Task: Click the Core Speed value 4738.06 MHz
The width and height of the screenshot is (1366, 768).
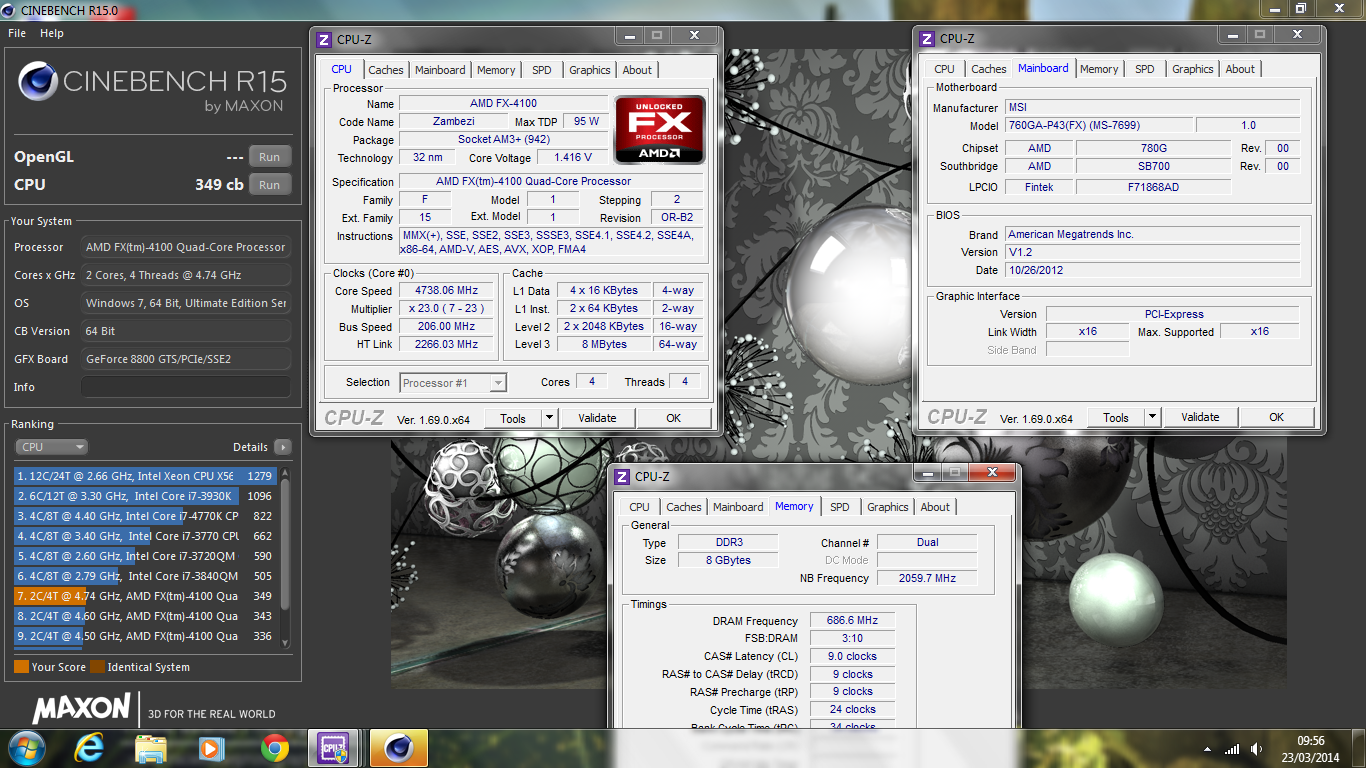Action: (x=446, y=291)
